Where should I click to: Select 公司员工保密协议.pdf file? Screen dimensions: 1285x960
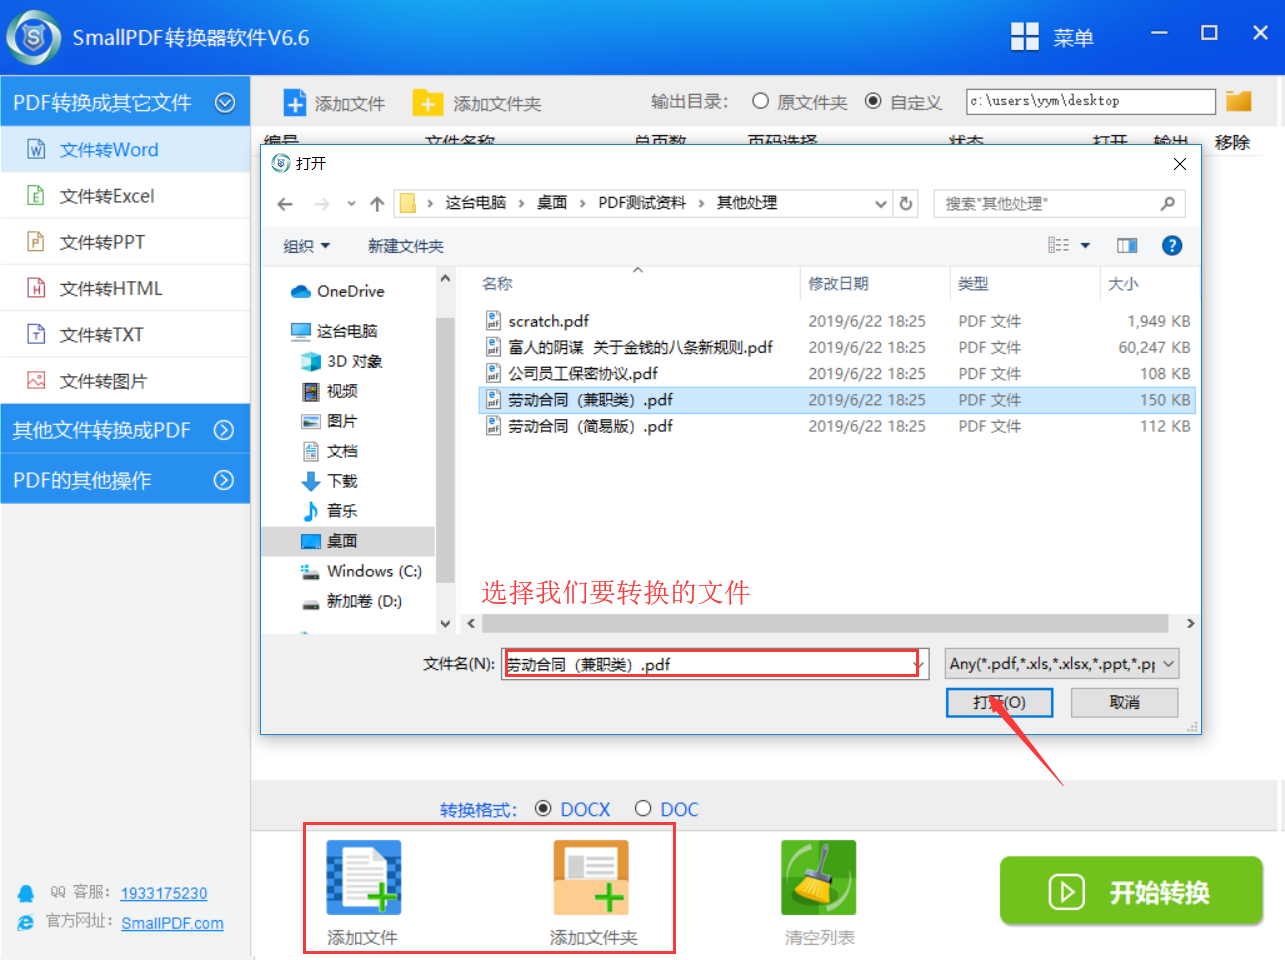[582, 373]
